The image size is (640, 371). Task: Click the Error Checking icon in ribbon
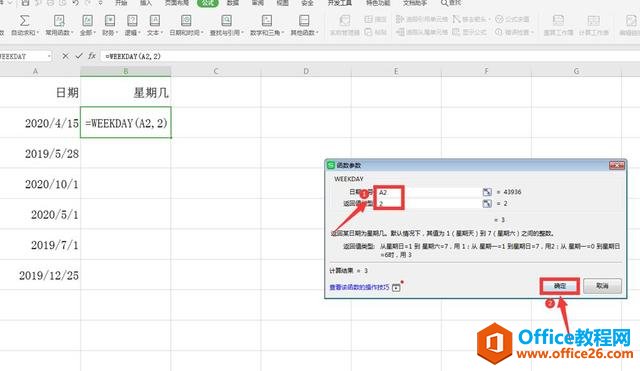tap(499, 31)
